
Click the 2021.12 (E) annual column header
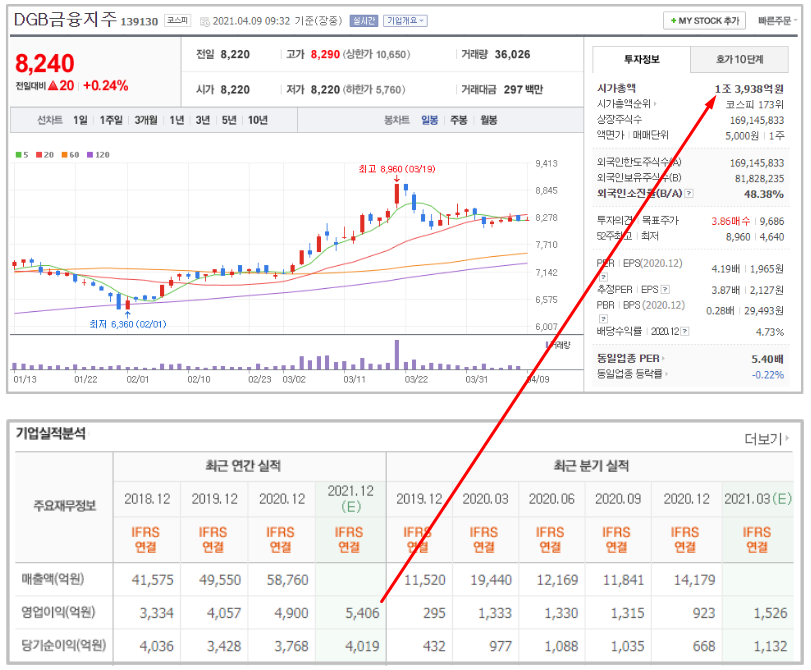pyautogui.click(x=351, y=498)
